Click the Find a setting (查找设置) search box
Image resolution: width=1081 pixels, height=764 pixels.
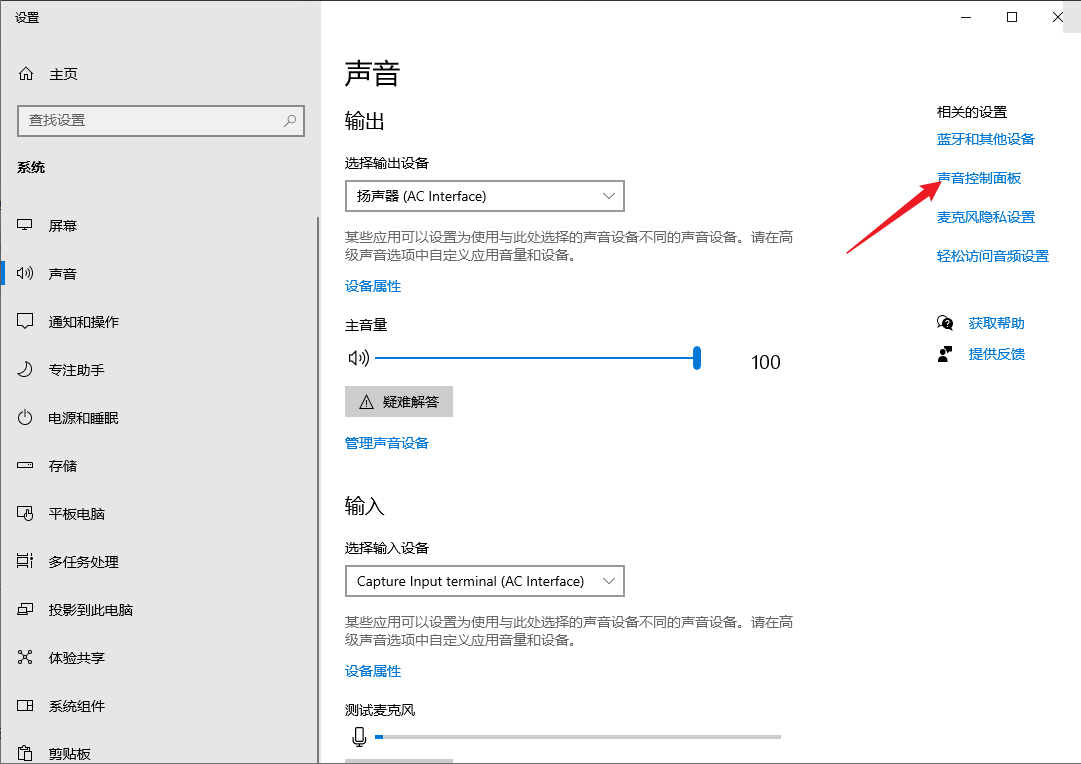tap(150, 120)
